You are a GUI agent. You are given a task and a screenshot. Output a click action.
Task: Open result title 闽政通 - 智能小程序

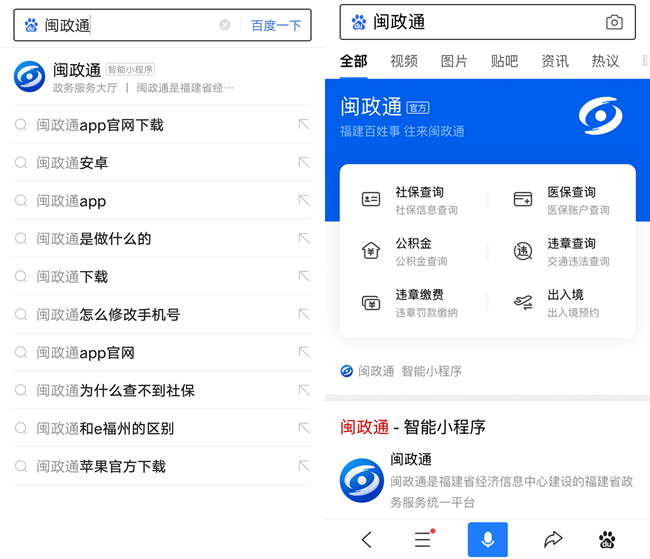pyautogui.click(x=412, y=427)
